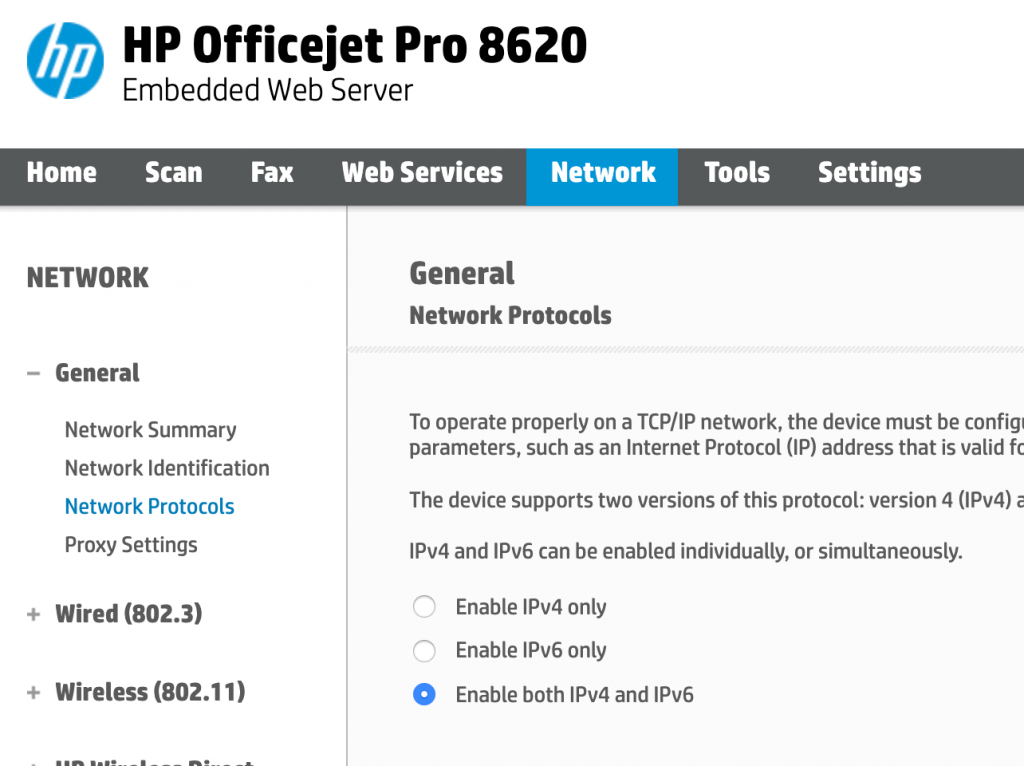Switch to the Settings tab

[869, 172]
